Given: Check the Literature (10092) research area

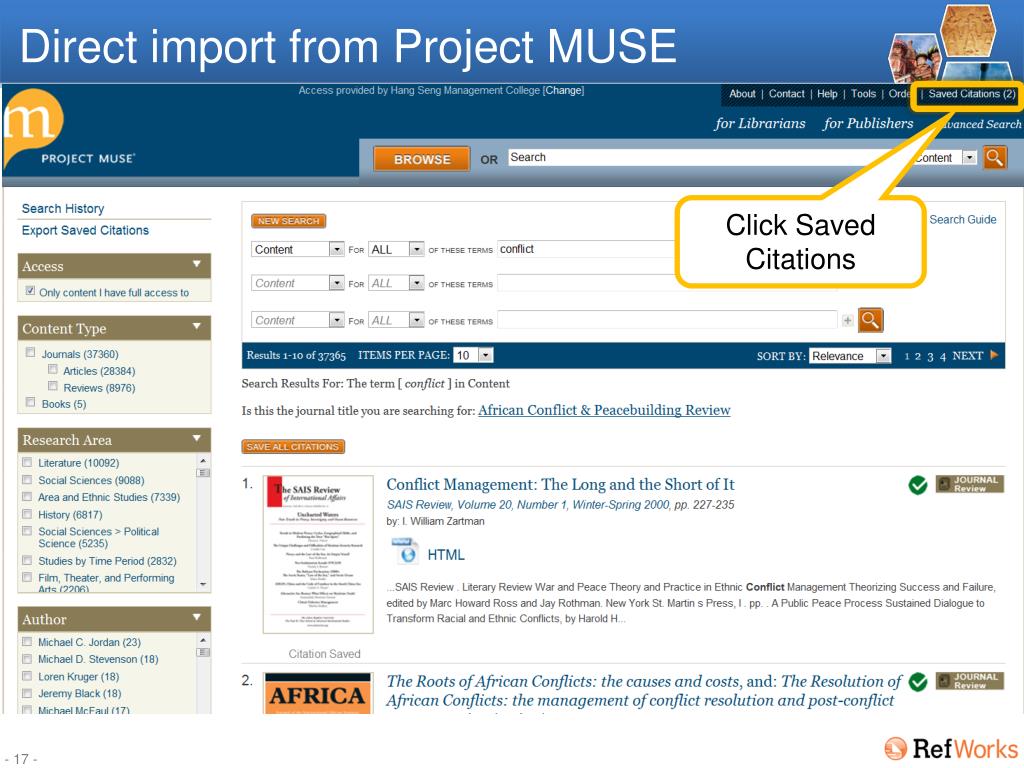Looking at the screenshot, I should point(27,462).
